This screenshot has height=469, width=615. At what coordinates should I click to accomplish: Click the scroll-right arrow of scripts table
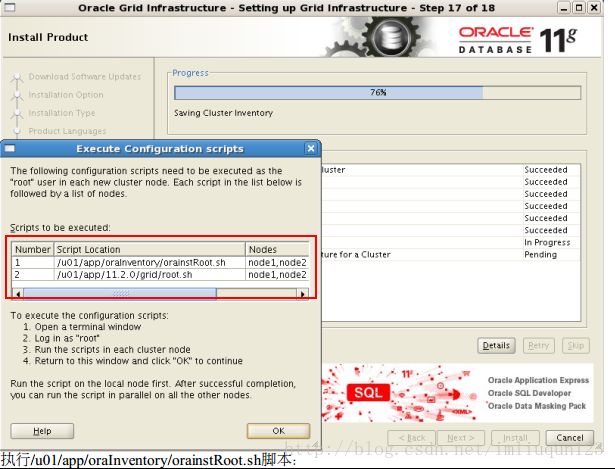click(x=302, y=294)
